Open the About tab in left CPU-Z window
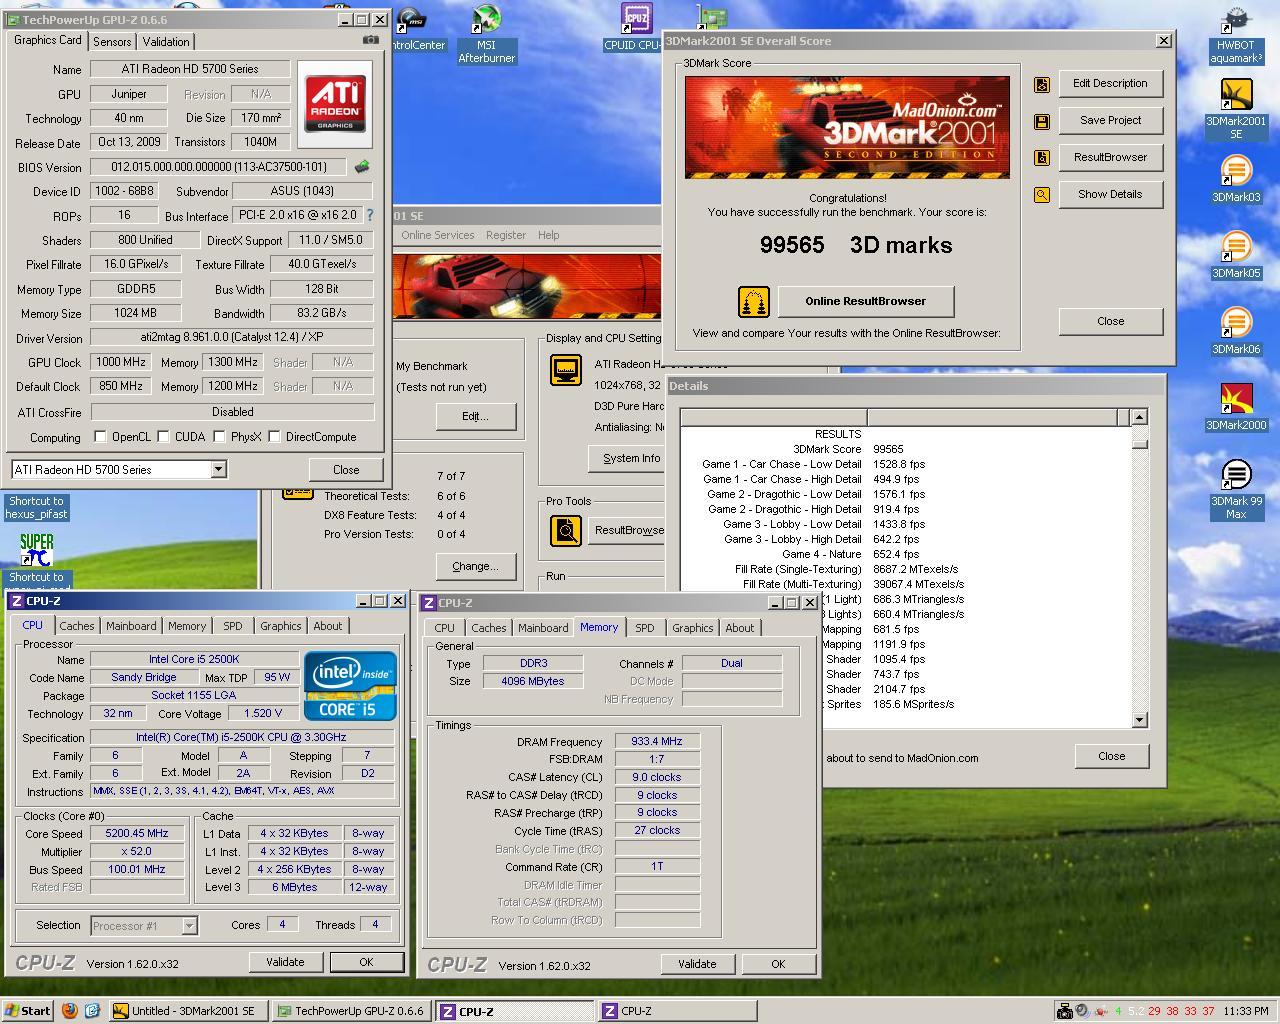1280x1024 pixels. 328,626
